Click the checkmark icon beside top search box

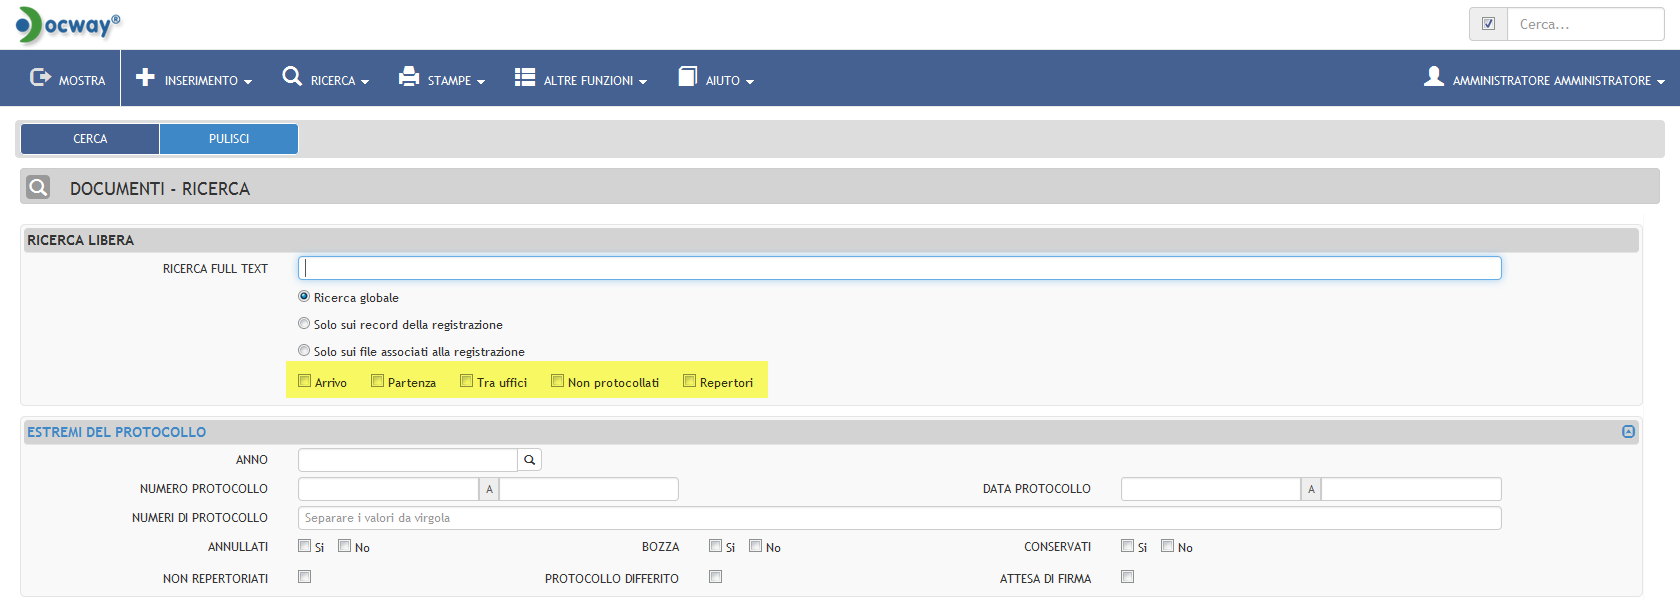tap(1488, 24)
